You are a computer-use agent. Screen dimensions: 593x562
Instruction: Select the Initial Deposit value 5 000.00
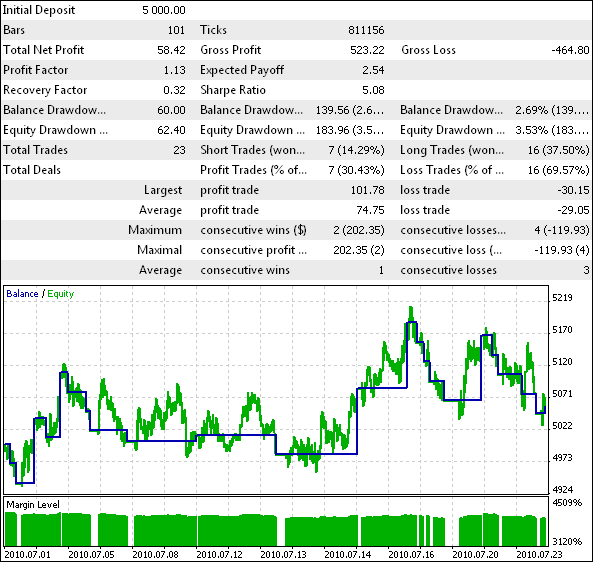[164, 10]
